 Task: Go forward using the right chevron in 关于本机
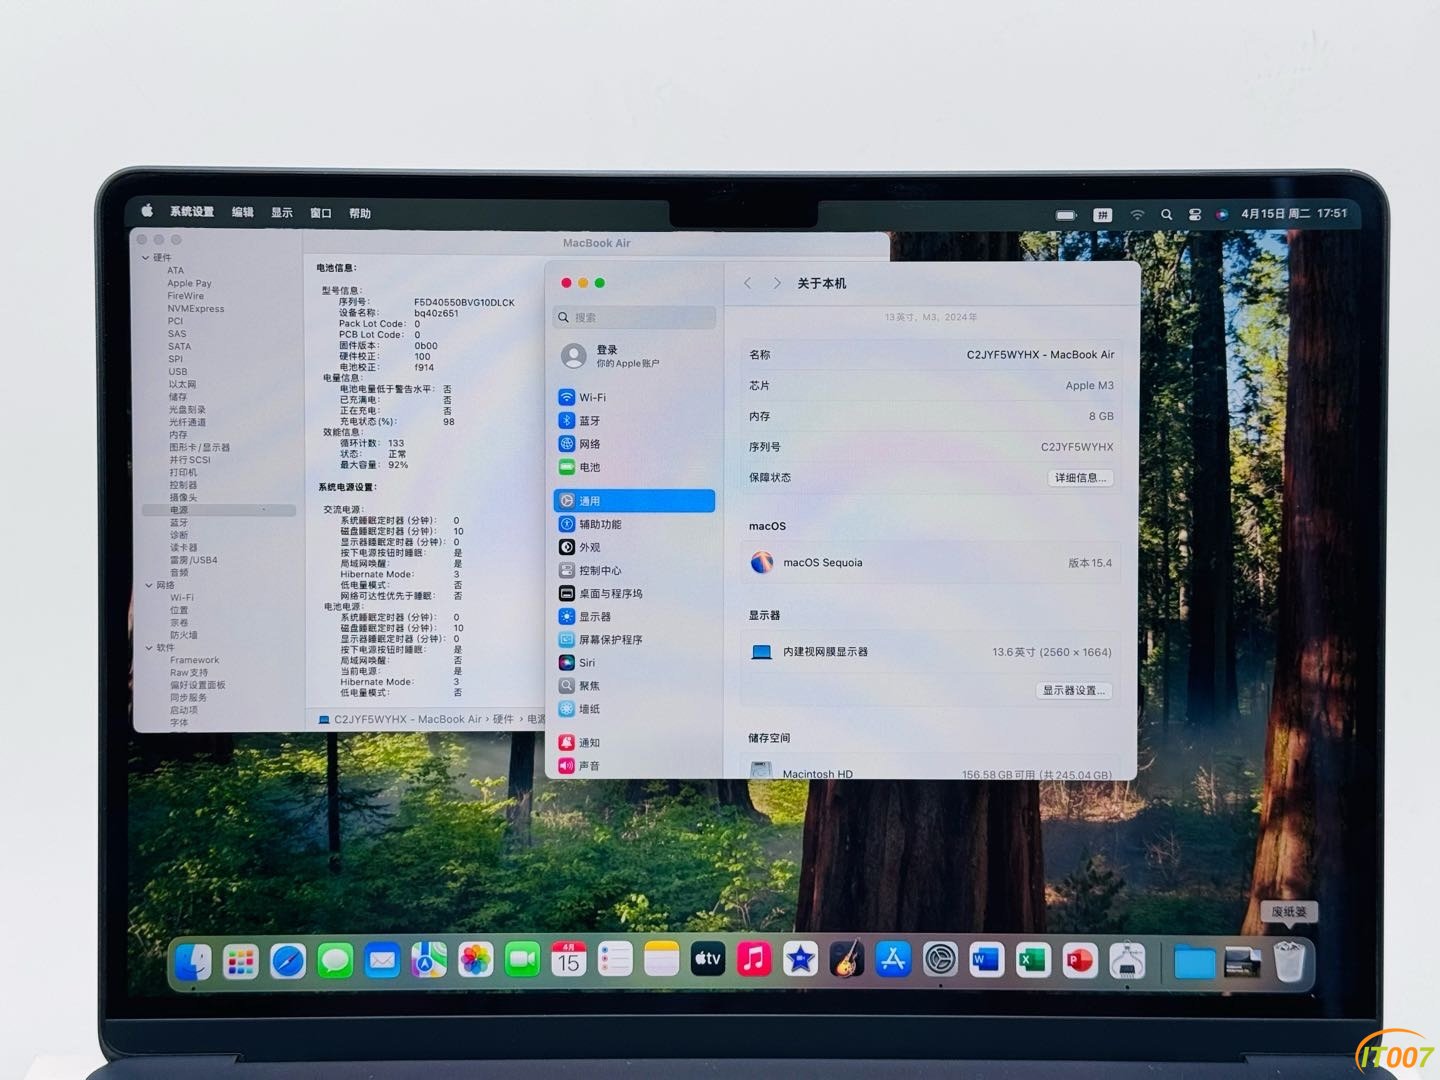(777, 283)
